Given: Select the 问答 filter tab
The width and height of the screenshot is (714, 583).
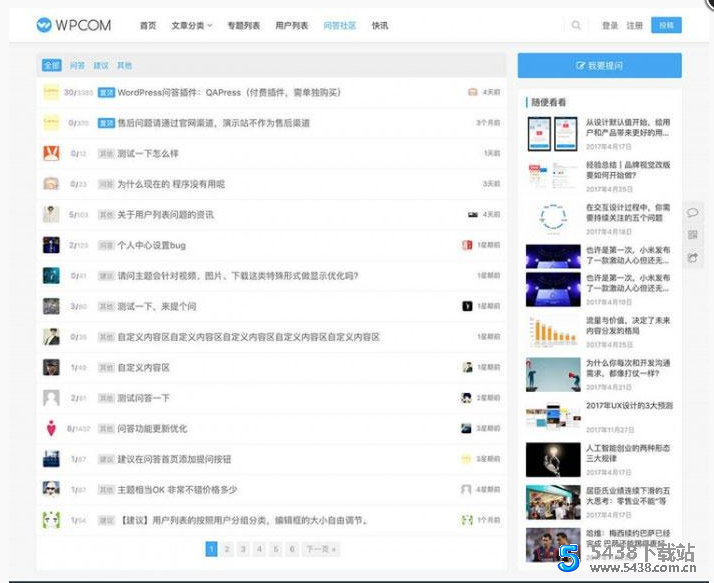Looking at the screenshot, I should [77, 66].
